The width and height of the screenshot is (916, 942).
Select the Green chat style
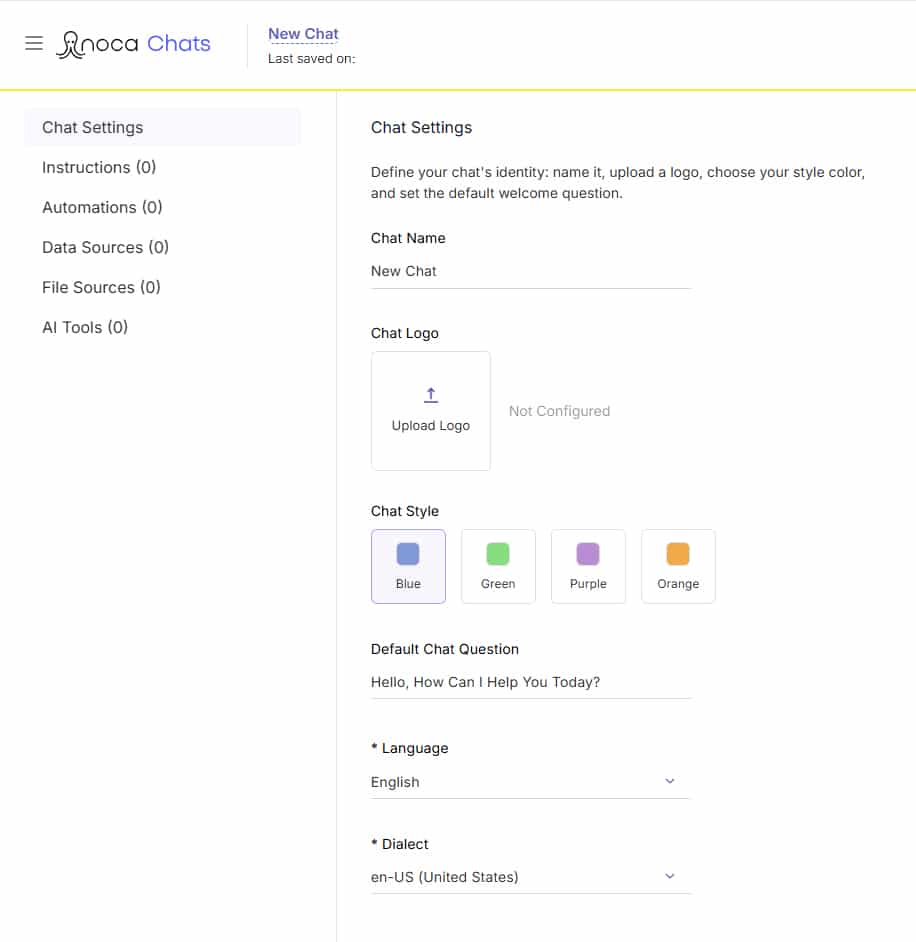498,566
